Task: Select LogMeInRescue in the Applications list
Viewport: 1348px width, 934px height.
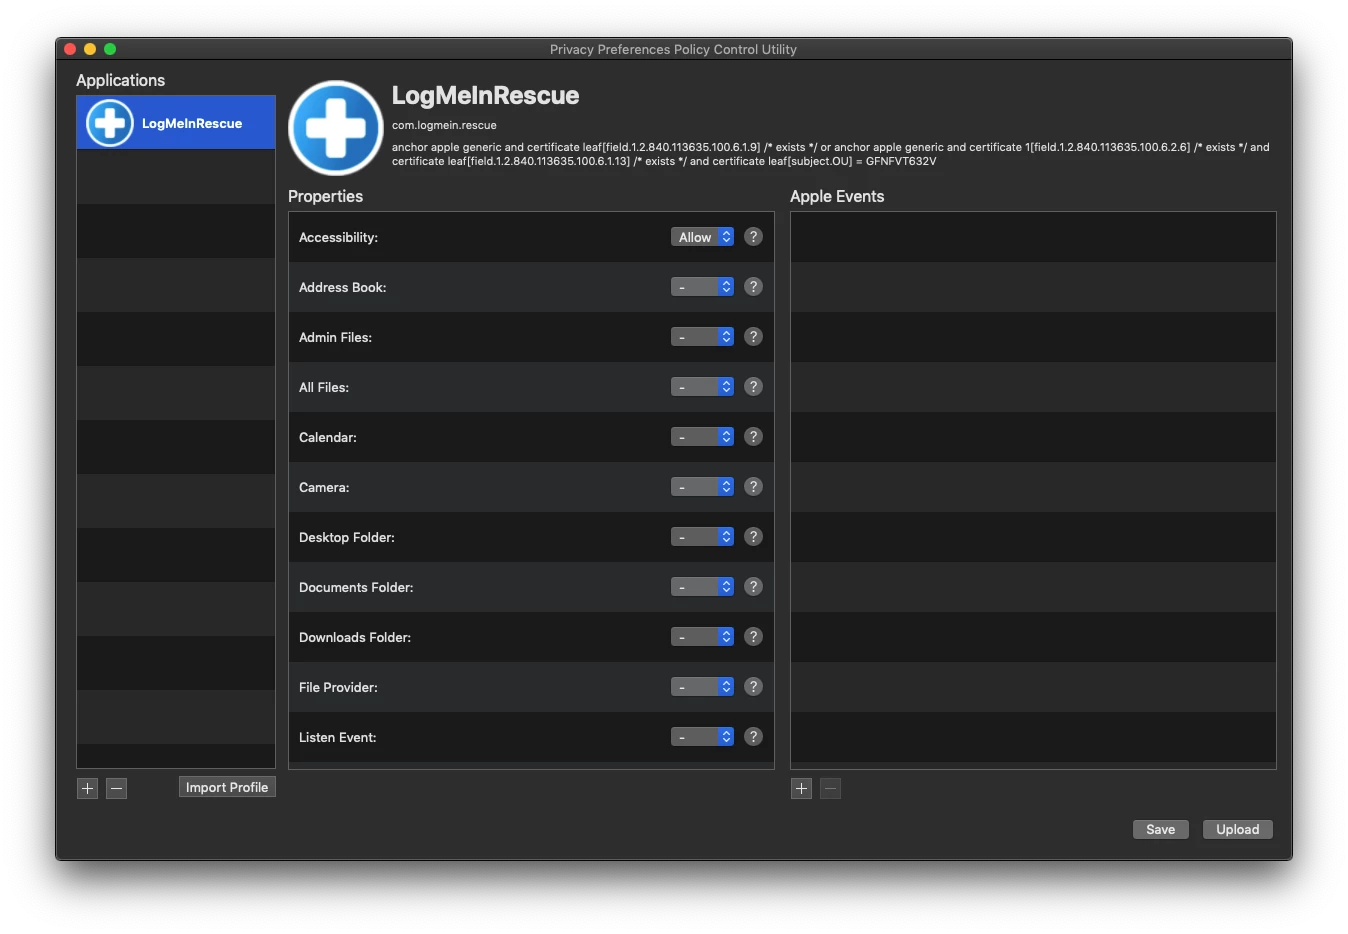Action: 176,123
